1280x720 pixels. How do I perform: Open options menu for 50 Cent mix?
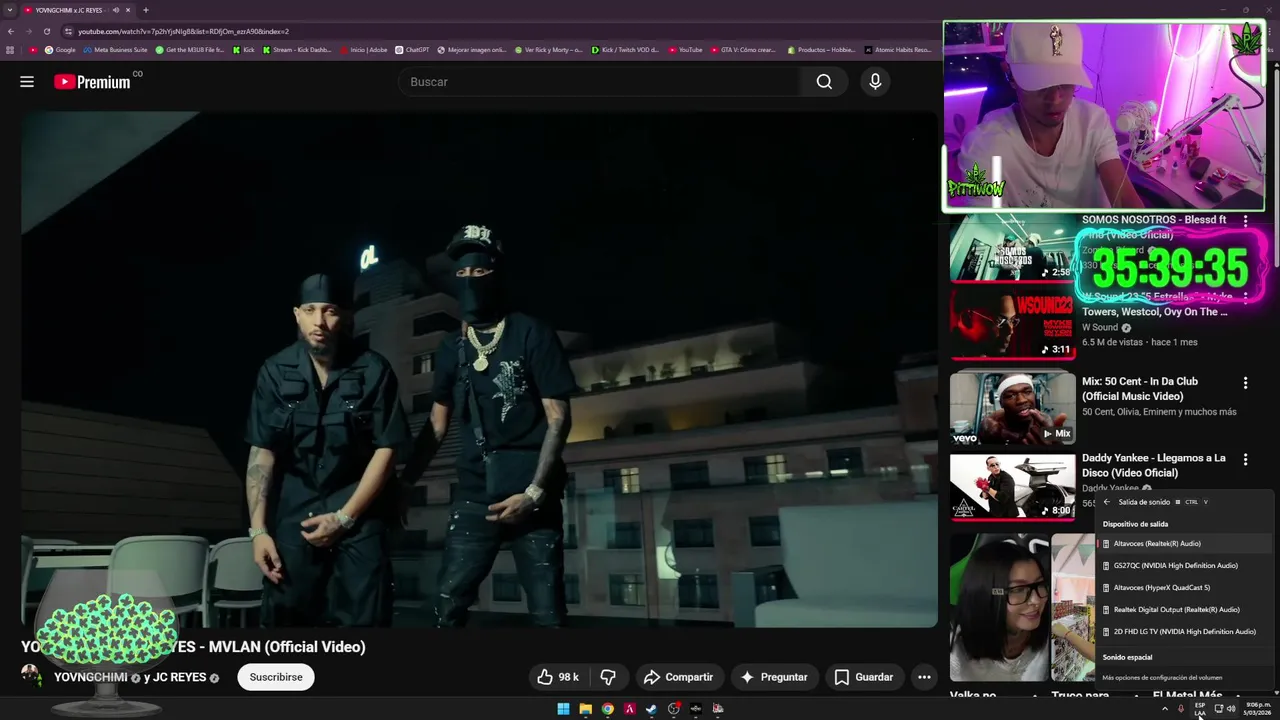[1245, 383]
